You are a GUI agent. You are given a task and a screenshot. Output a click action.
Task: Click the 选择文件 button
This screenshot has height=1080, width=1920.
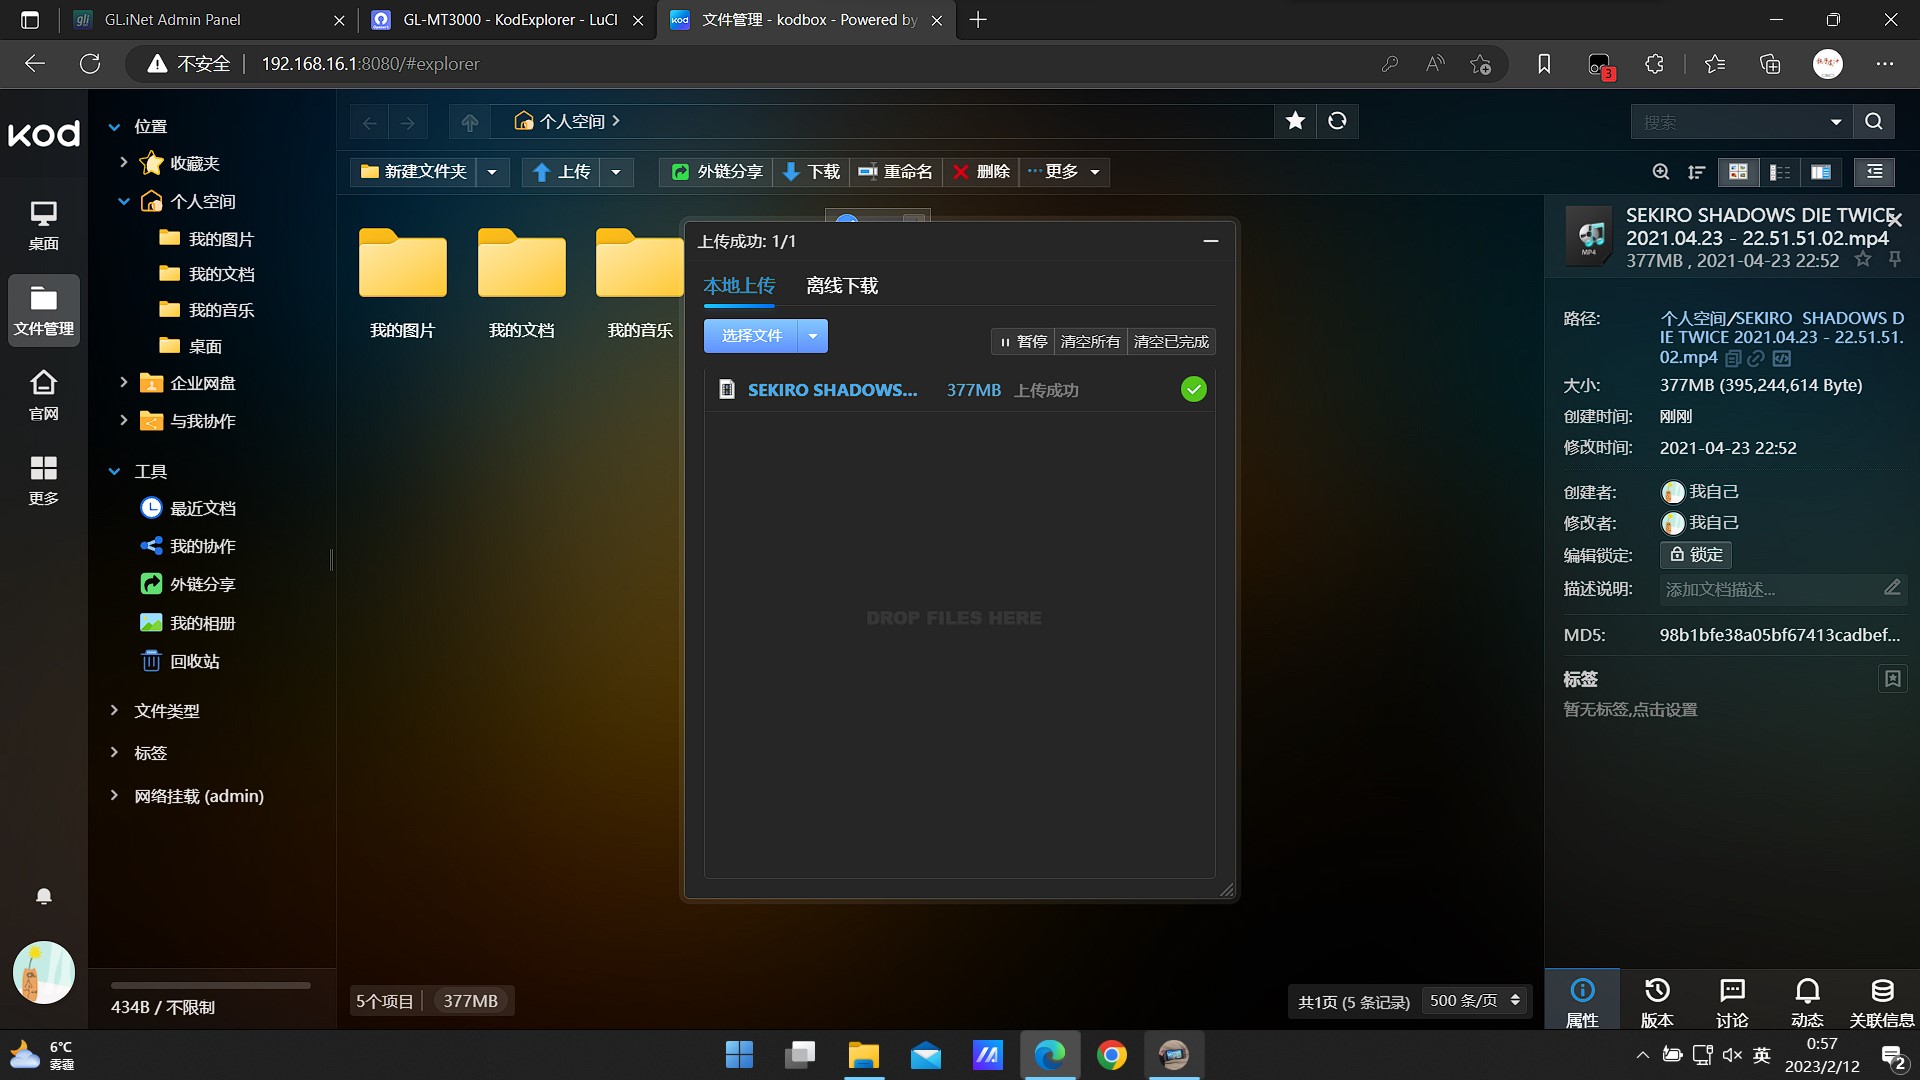click(x=751, y=336)
